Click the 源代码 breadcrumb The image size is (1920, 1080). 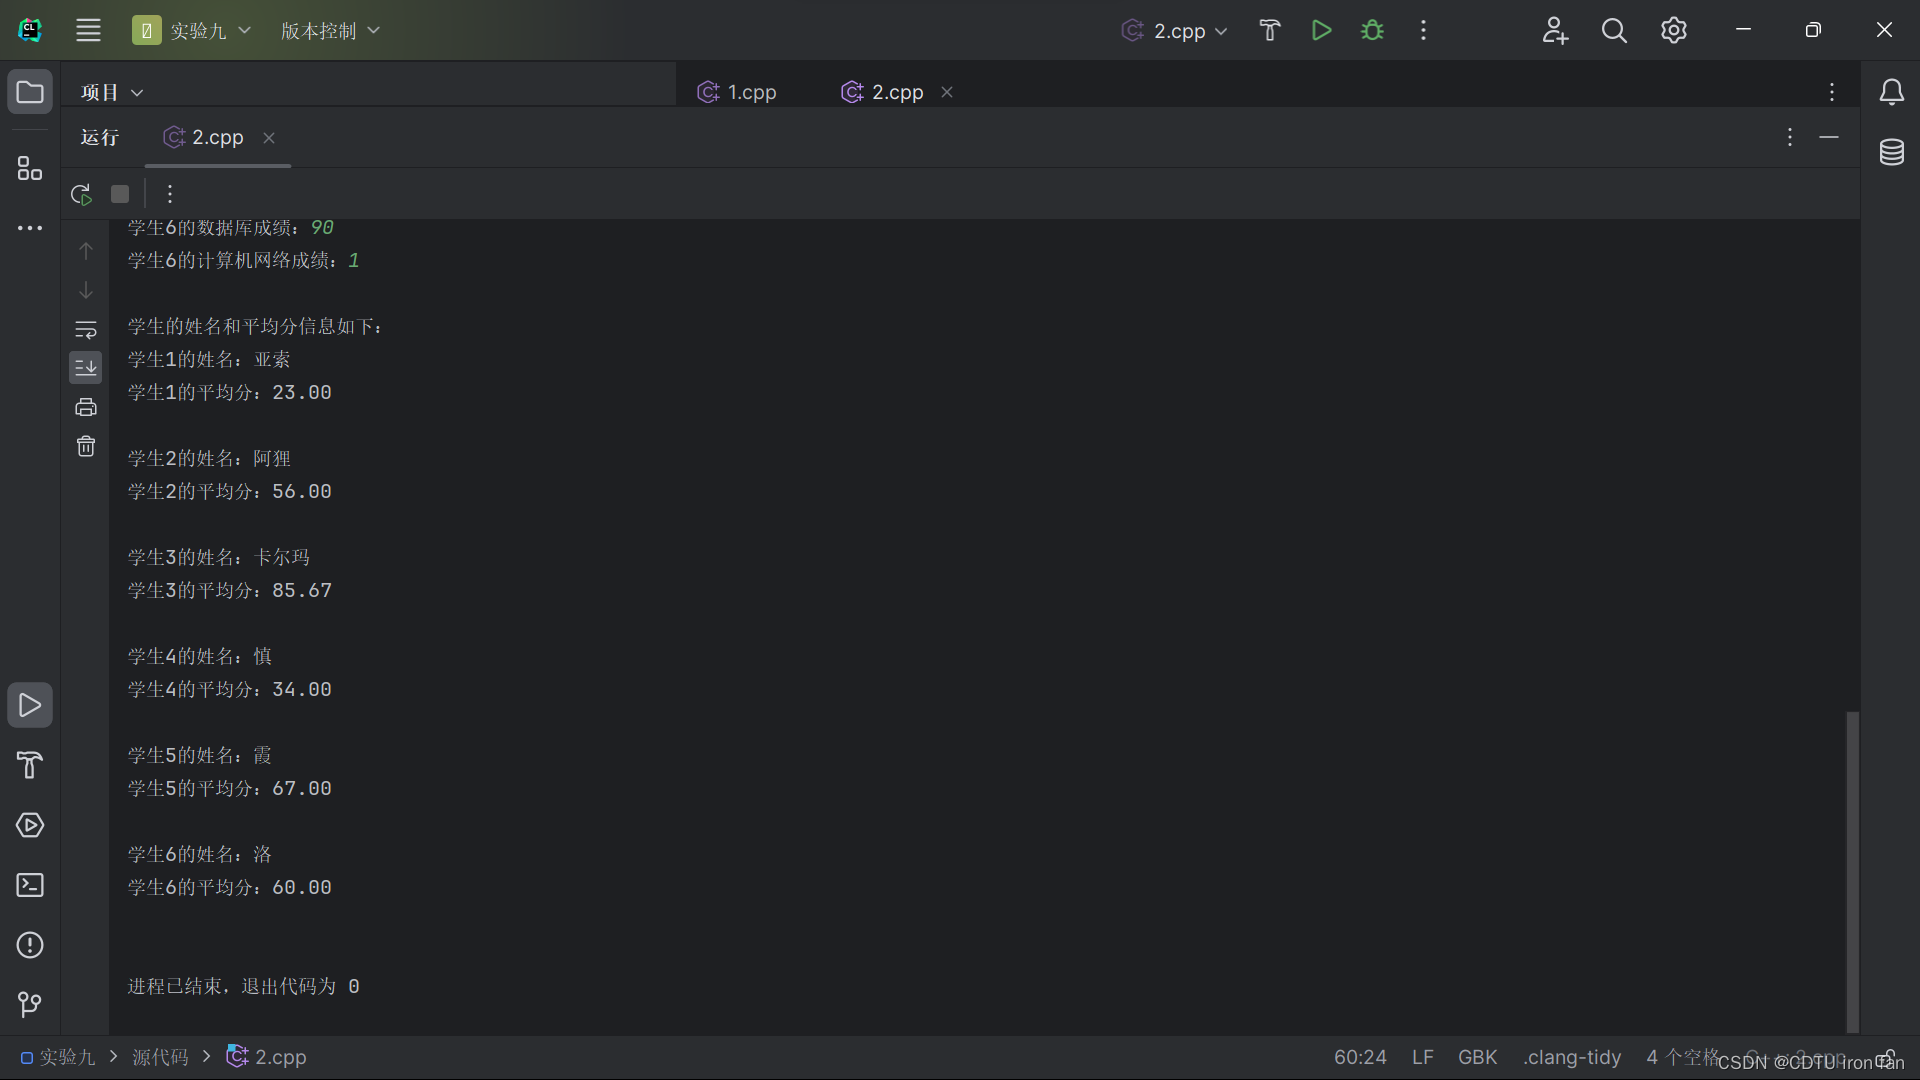tap(160, 1057)
